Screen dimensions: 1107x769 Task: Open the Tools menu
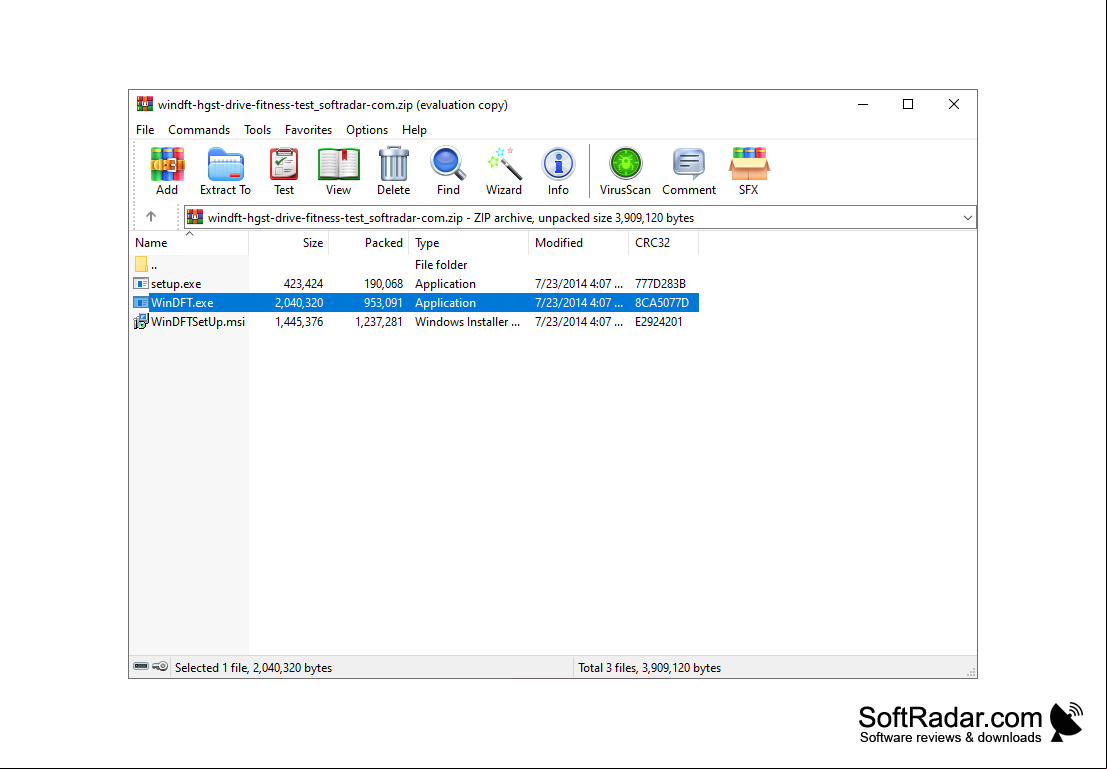point(258,130)
